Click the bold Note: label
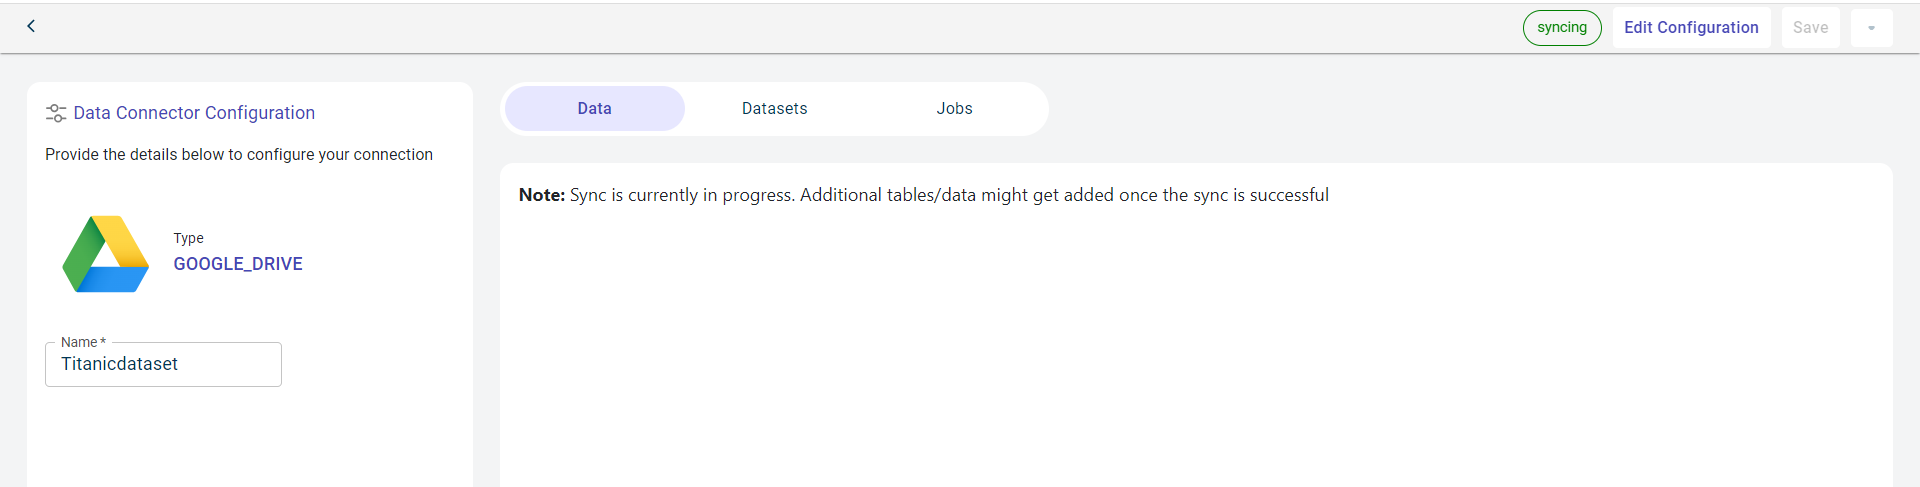1920x487 pixels. [542, 195]
